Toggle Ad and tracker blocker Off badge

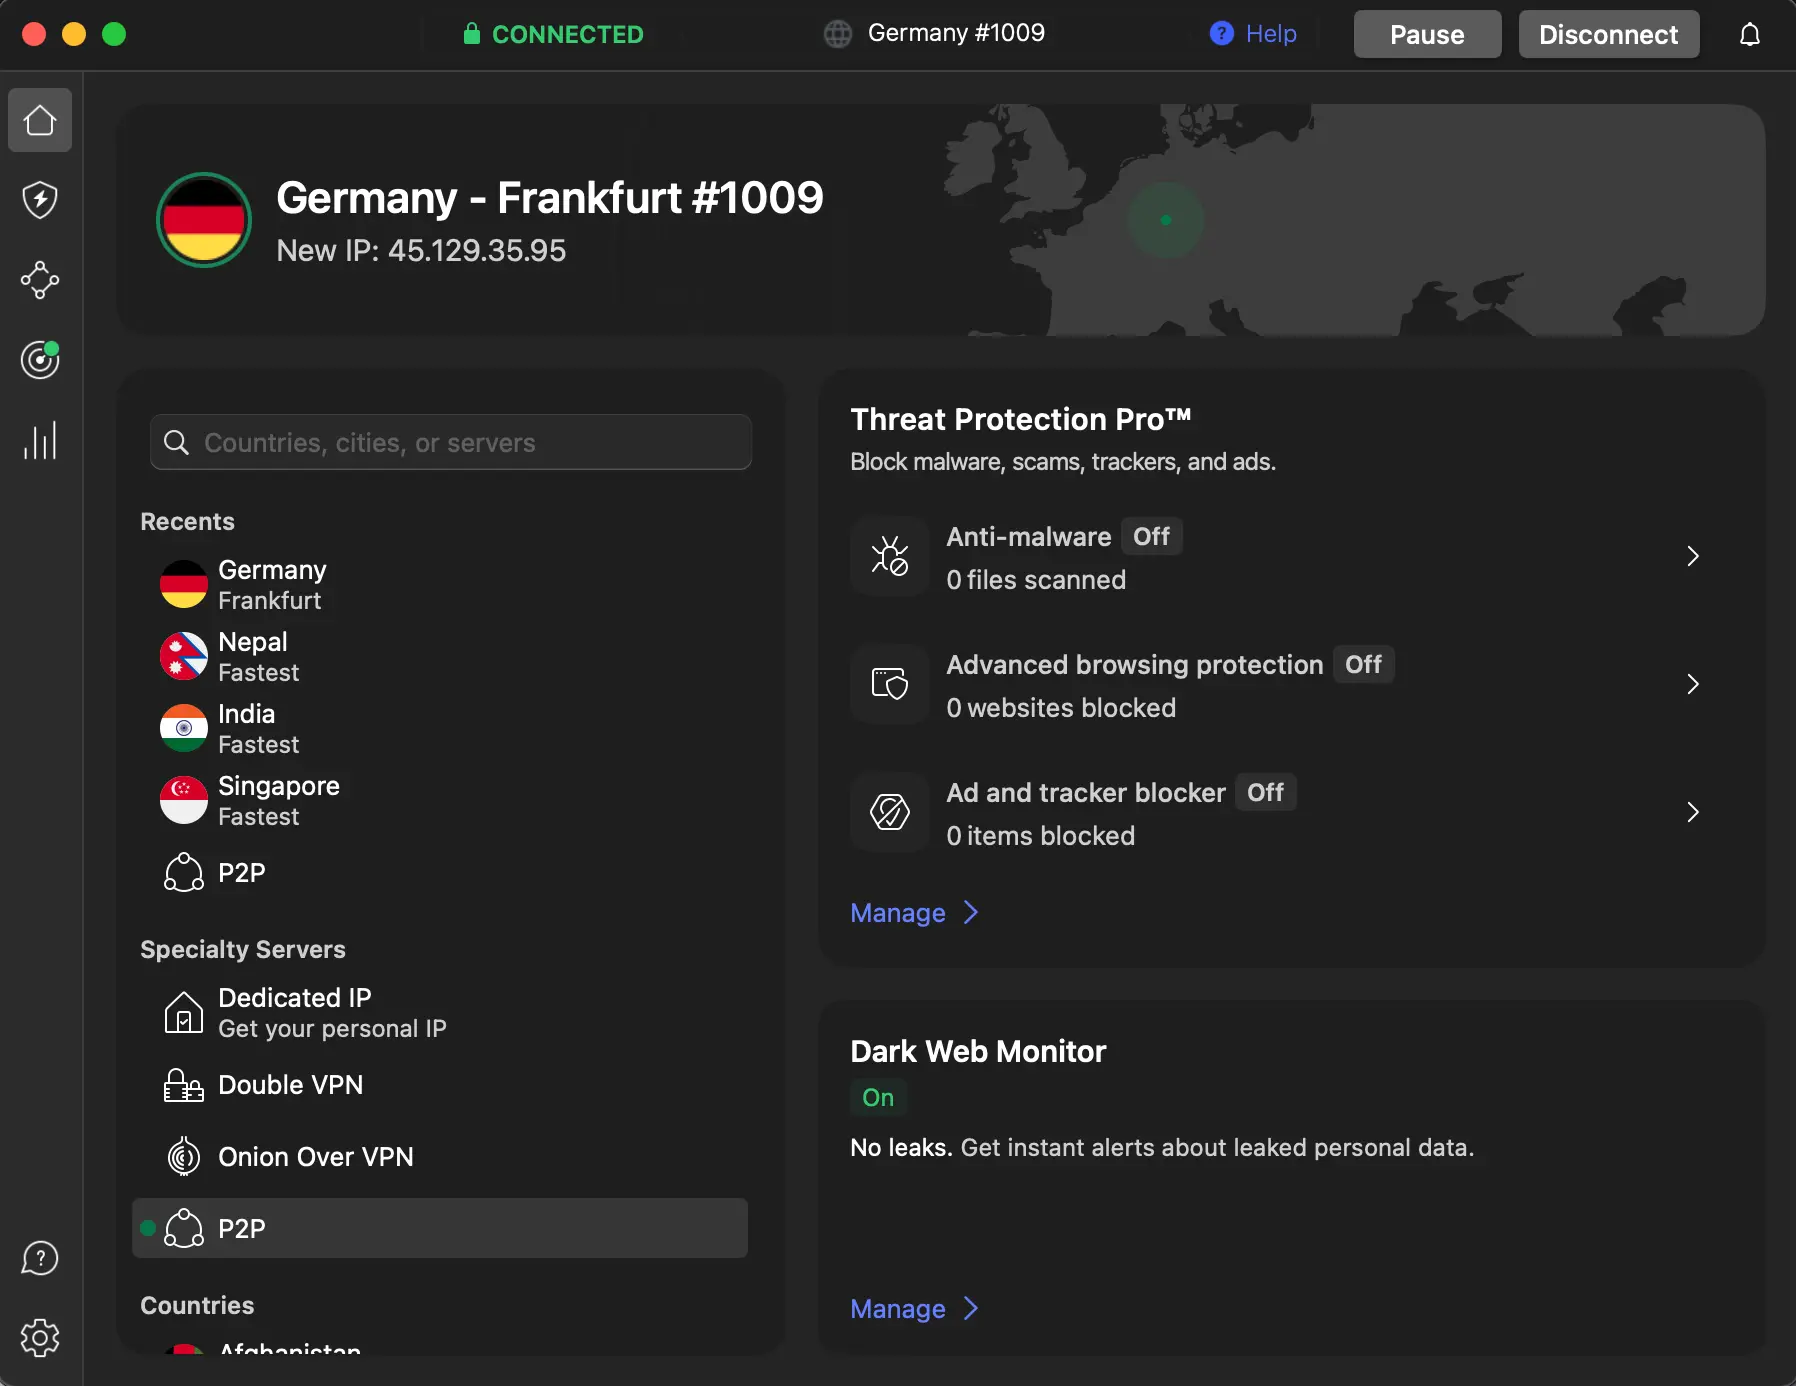pos(1265,793)
